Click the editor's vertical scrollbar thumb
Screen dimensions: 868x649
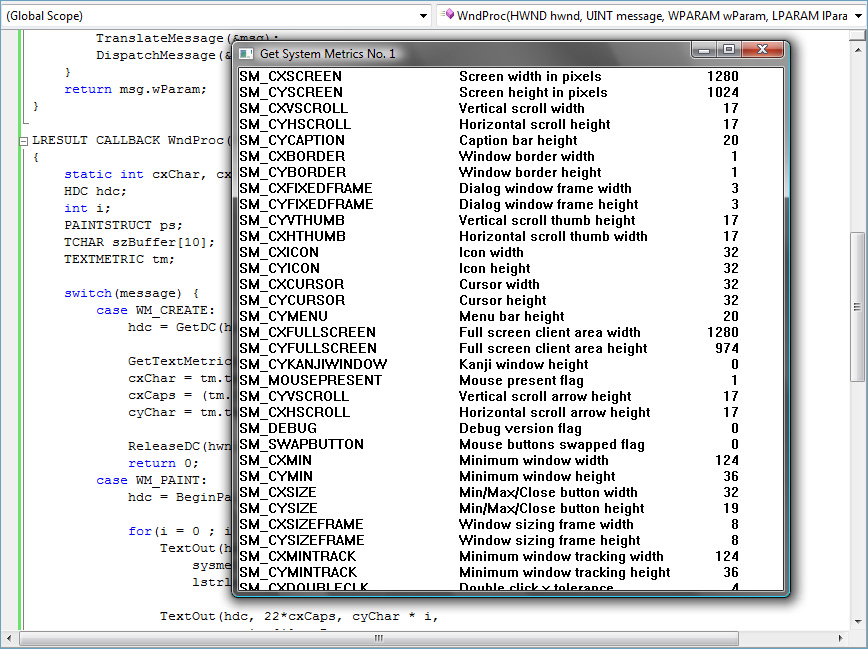pyautogui.click(x=857, y=307)
